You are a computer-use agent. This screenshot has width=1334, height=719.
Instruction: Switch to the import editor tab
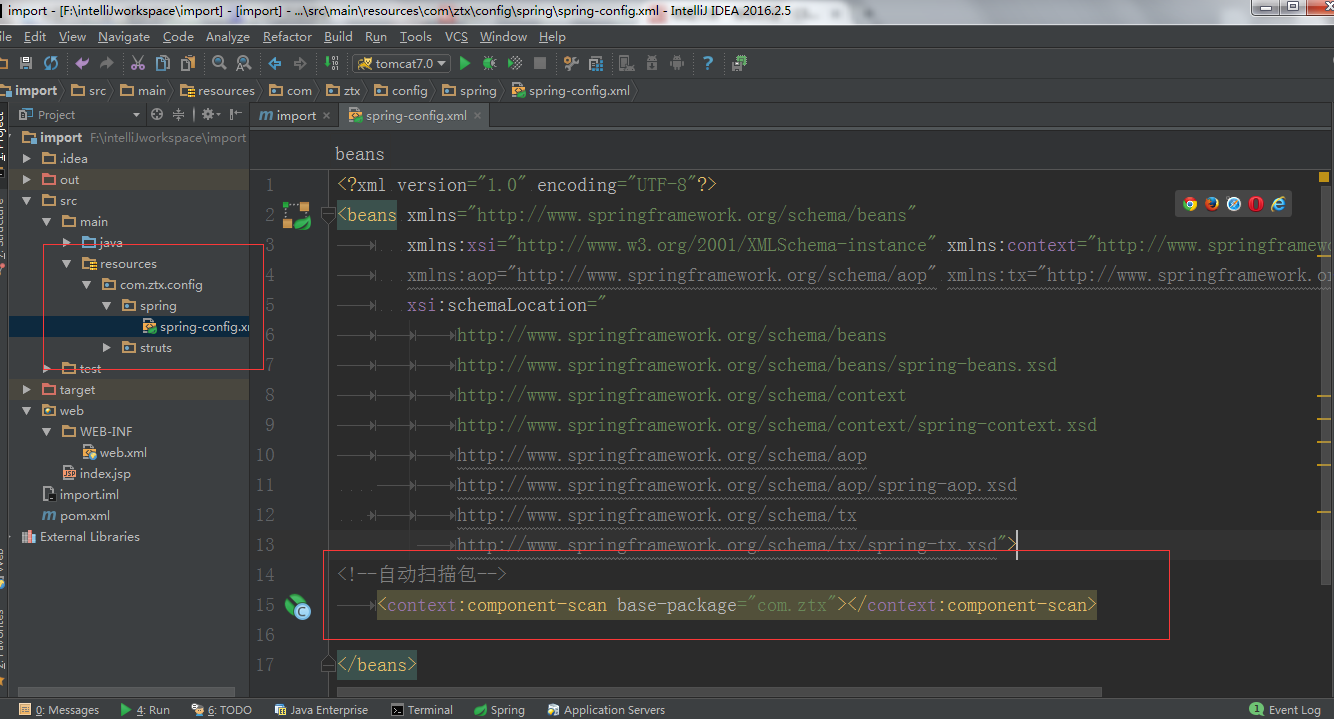pos(288,116)
